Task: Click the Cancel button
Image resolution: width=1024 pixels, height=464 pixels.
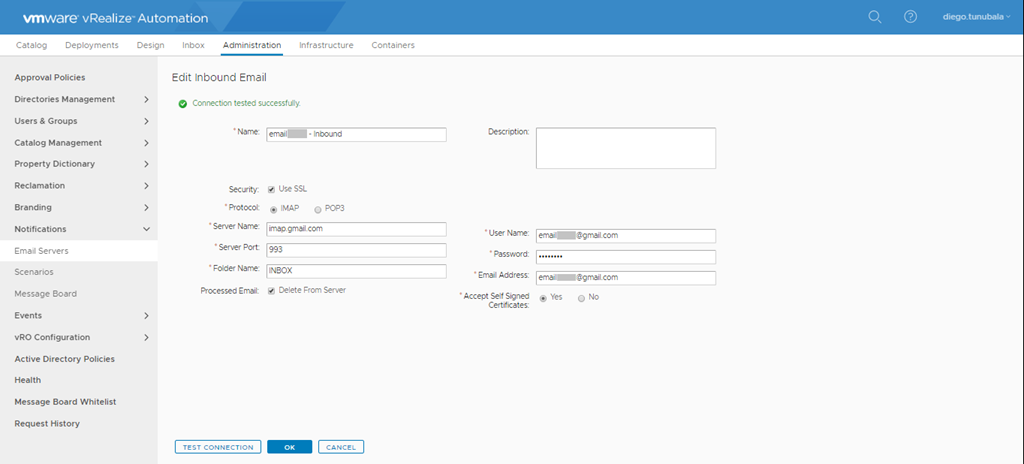Action: (341, 447)
